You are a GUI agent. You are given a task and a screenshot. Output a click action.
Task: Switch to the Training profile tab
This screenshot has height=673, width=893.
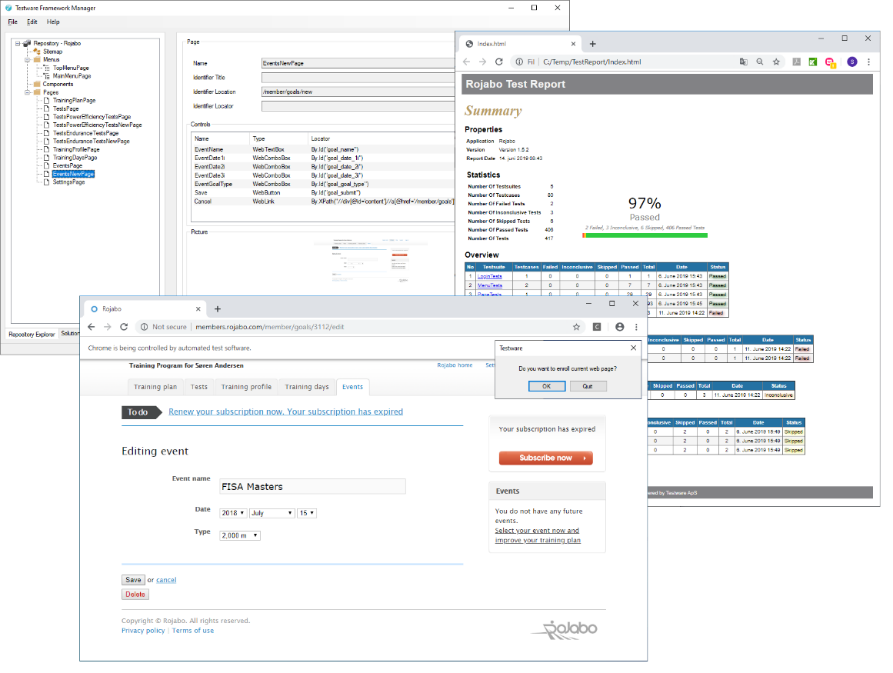pos(246,387)
